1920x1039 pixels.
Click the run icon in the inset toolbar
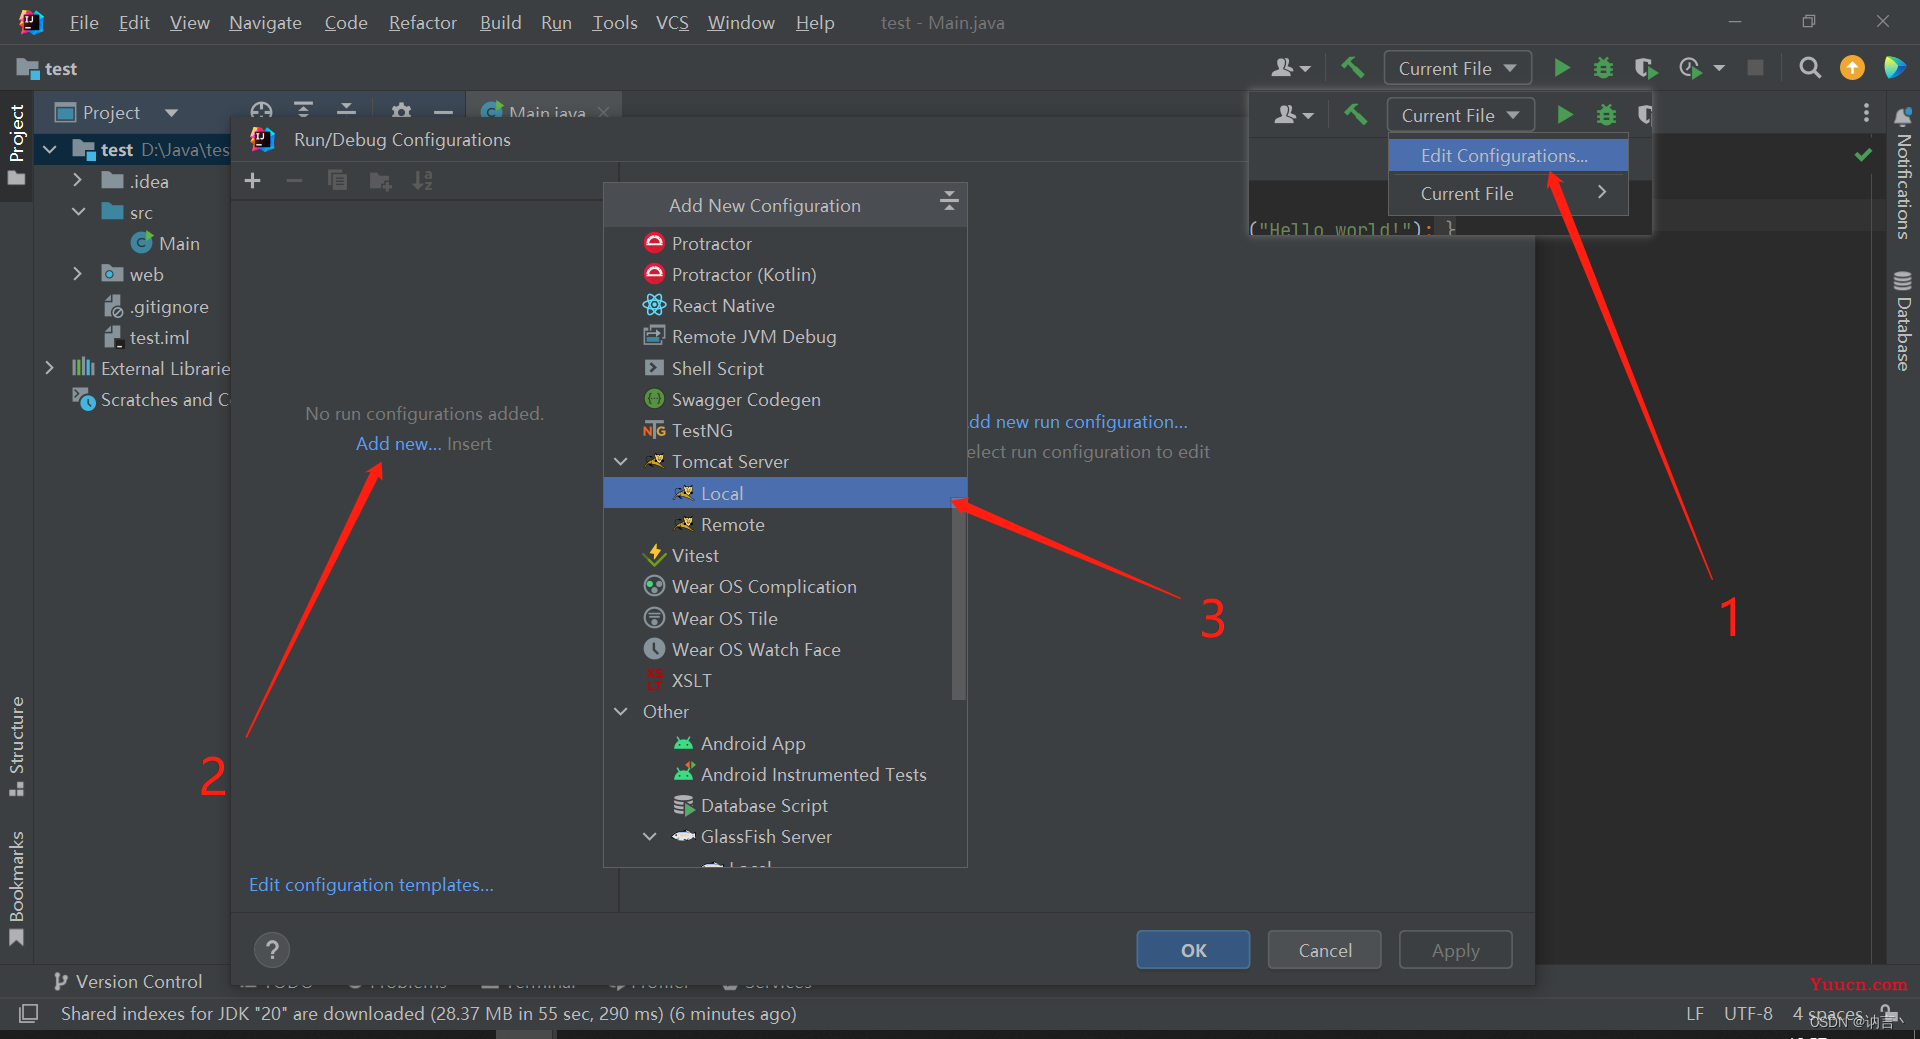pyautogui.click(x=1565, y=115)
